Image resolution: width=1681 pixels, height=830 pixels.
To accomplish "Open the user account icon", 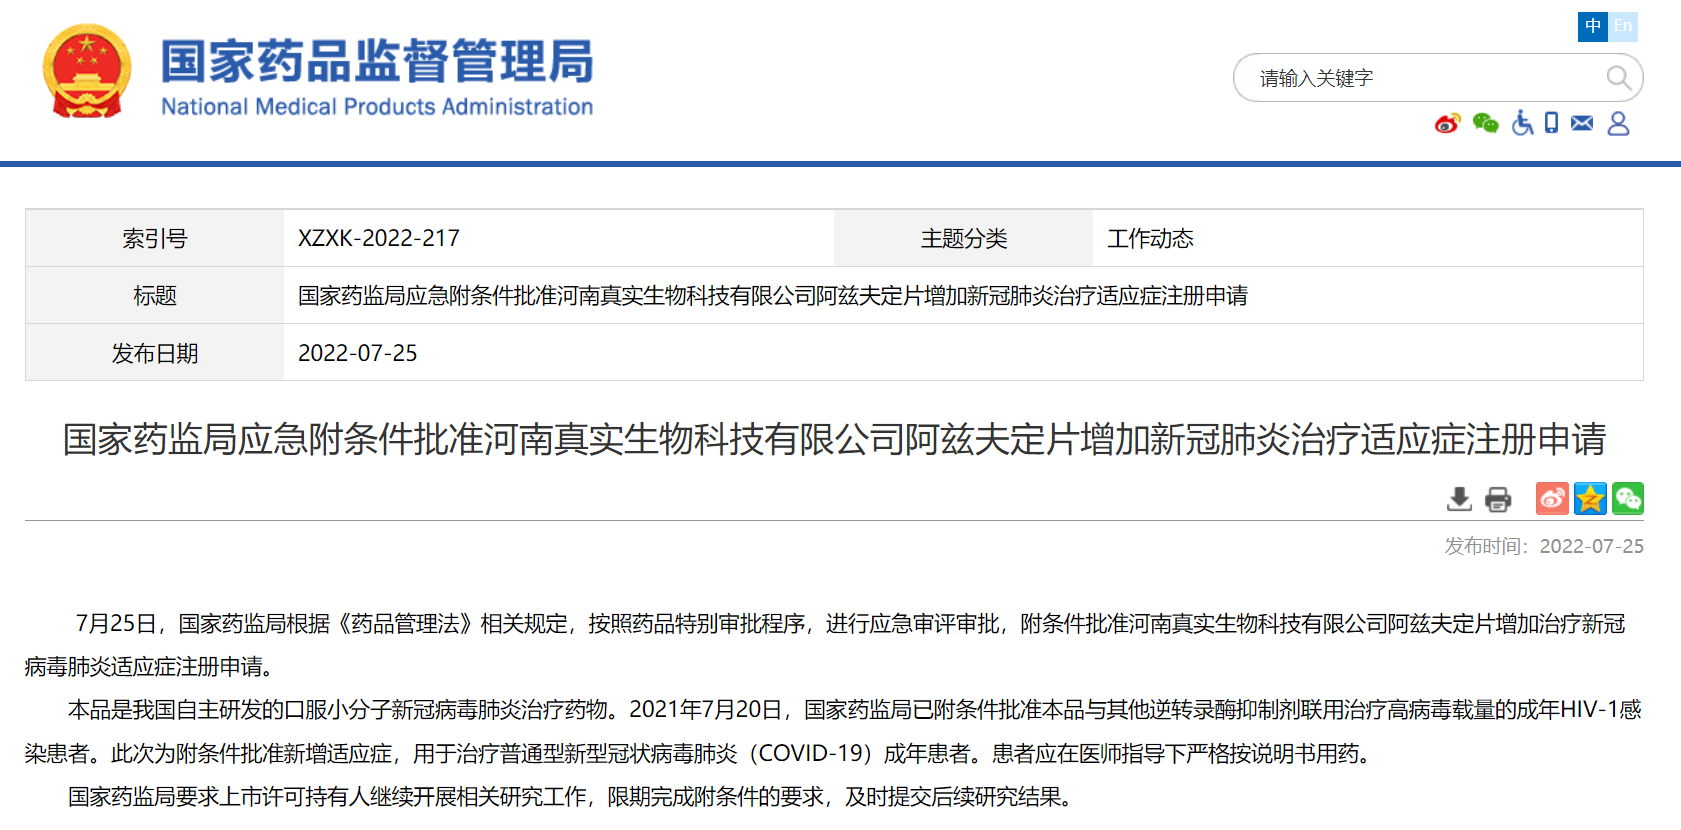I will tap(1618, 123).
